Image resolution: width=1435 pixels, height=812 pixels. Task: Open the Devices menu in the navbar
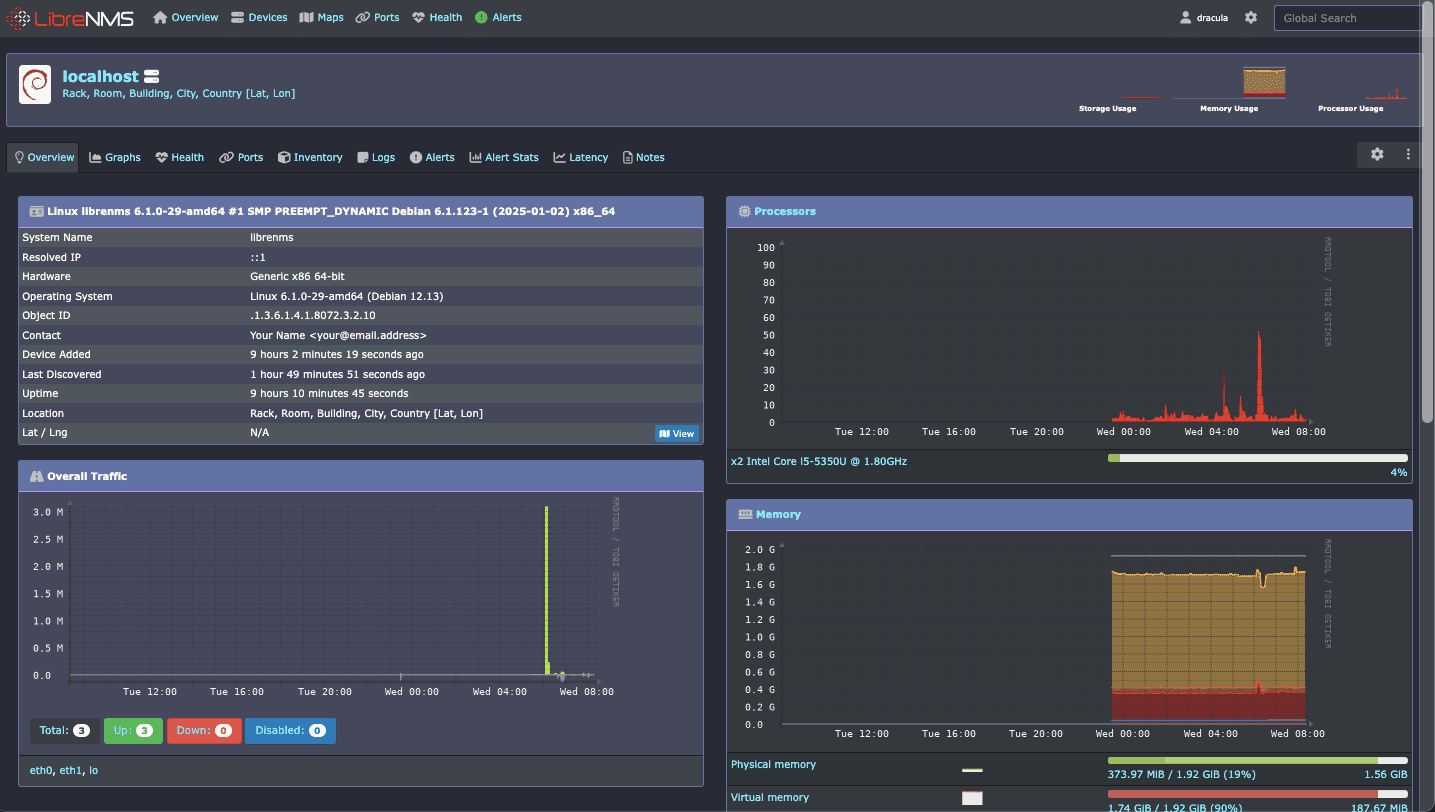[259, 17]
